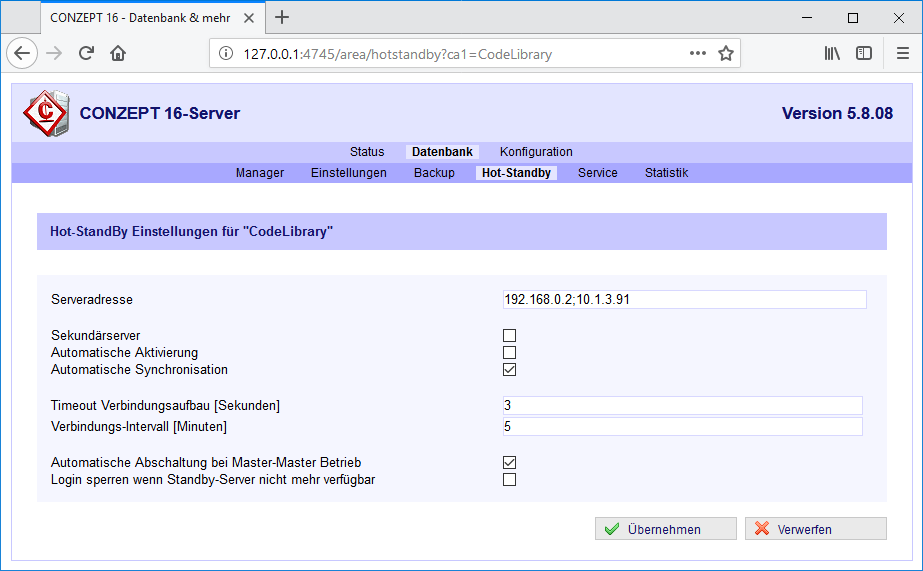The height and width of the screenshot is (571, 923).
Task: Go to the browser home page
Action: pos(118,54)
